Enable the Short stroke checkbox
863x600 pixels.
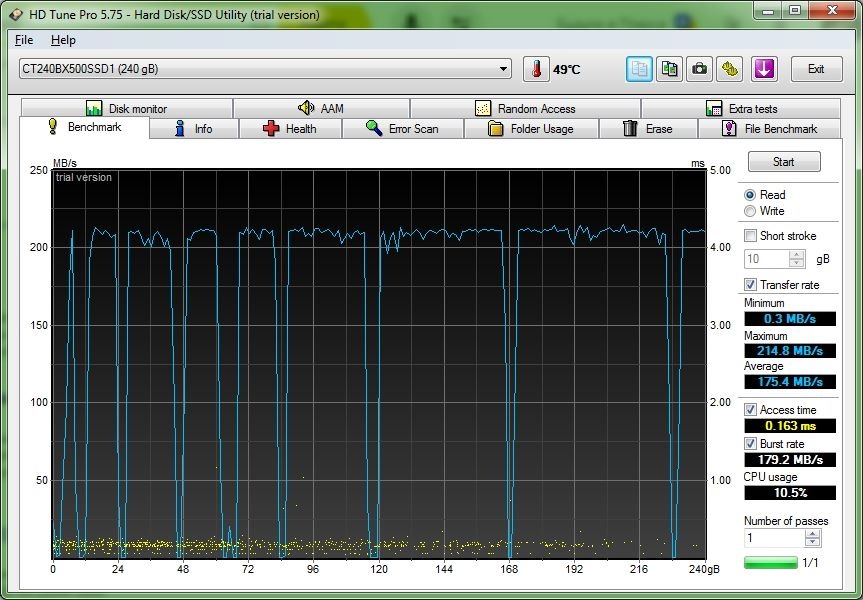pos(751,236)
